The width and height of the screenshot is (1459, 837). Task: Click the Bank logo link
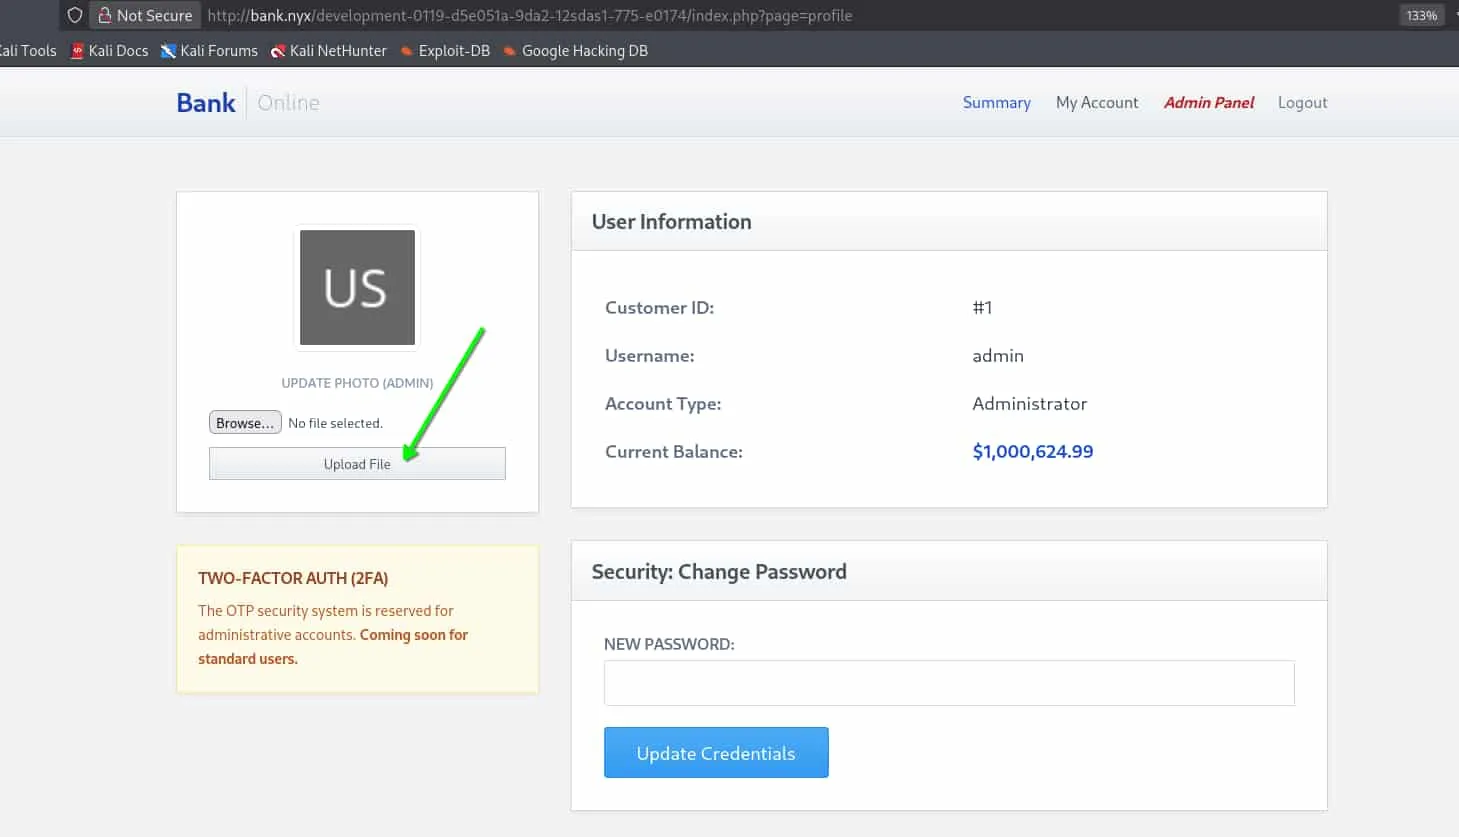coord(206,103)
